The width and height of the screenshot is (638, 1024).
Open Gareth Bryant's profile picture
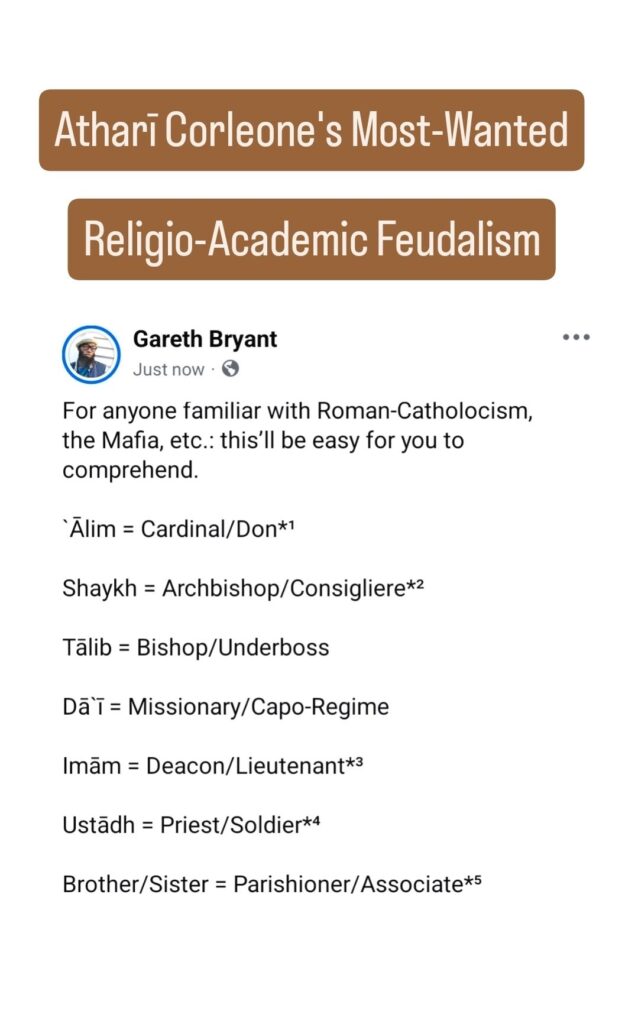tap(91, 354)
